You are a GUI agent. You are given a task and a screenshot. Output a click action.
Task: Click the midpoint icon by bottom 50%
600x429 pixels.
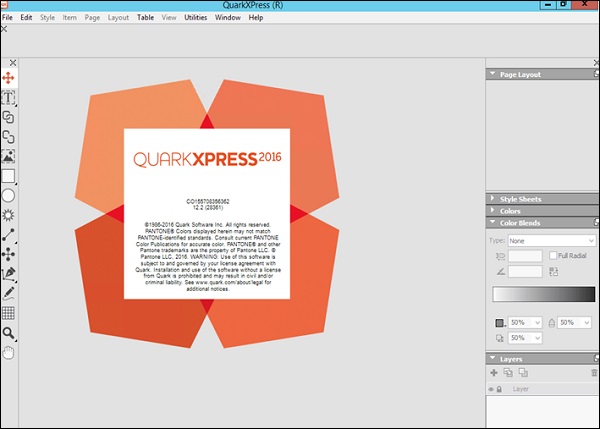click(499, 338)
